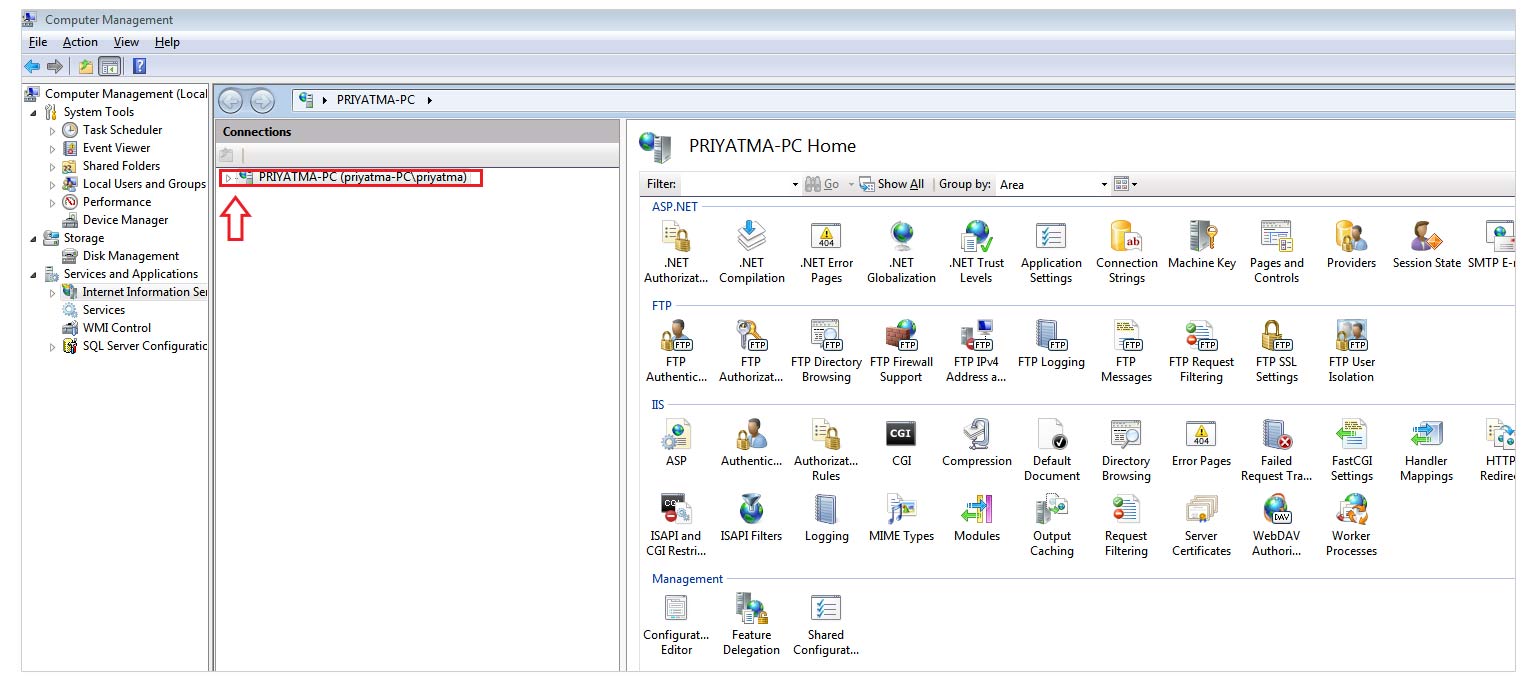Open .NET Error Pages feature
Viewport: 1537px width, 681px height.
pos(826,252)
